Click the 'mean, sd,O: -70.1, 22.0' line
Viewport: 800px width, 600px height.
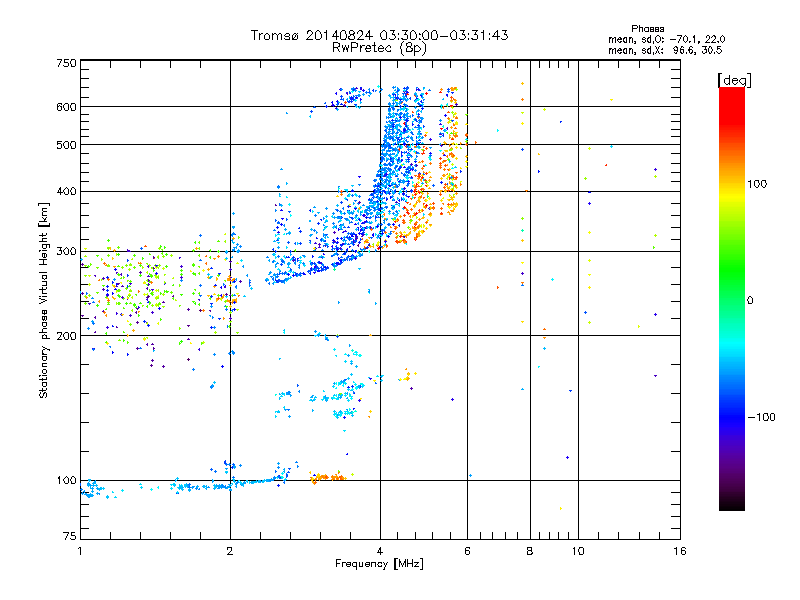pos(666,39)
